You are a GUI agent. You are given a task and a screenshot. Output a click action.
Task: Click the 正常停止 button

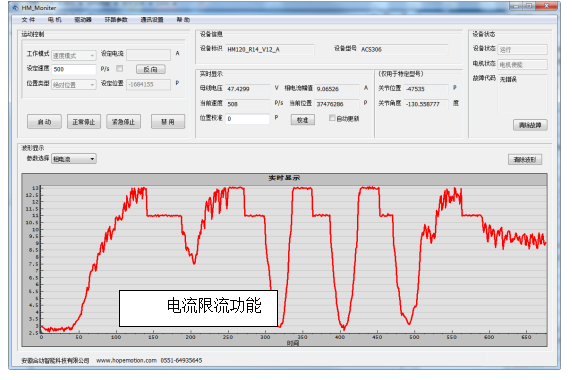click(x=84, y=122)
